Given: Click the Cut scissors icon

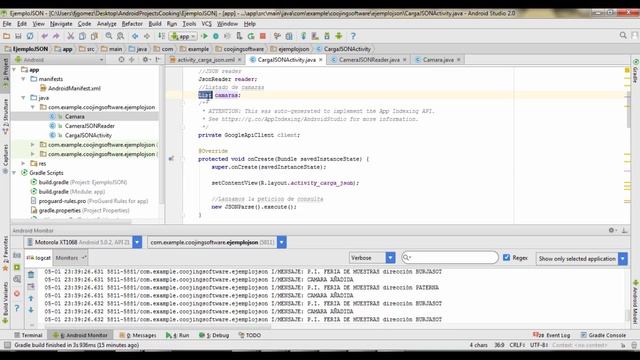Looking at the screenshot, I should (x=71, y=36).
